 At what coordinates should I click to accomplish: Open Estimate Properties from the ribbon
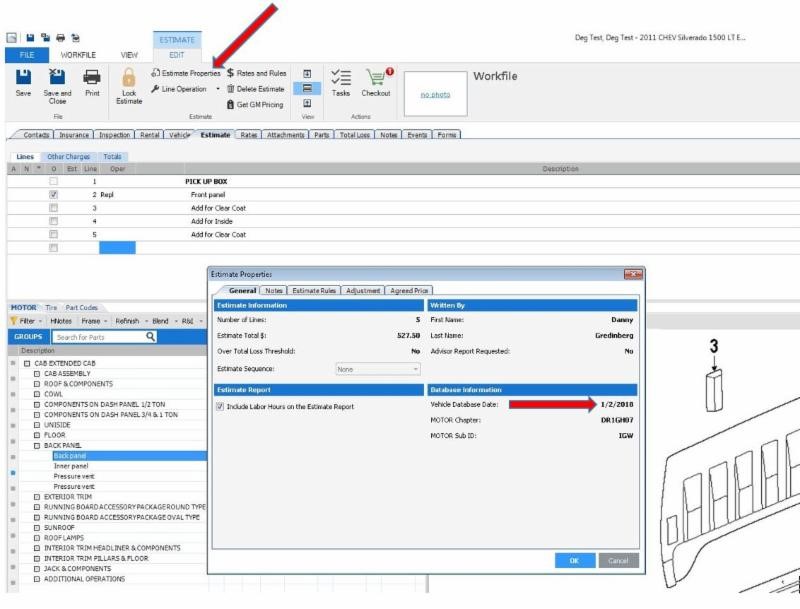[186, 73]
